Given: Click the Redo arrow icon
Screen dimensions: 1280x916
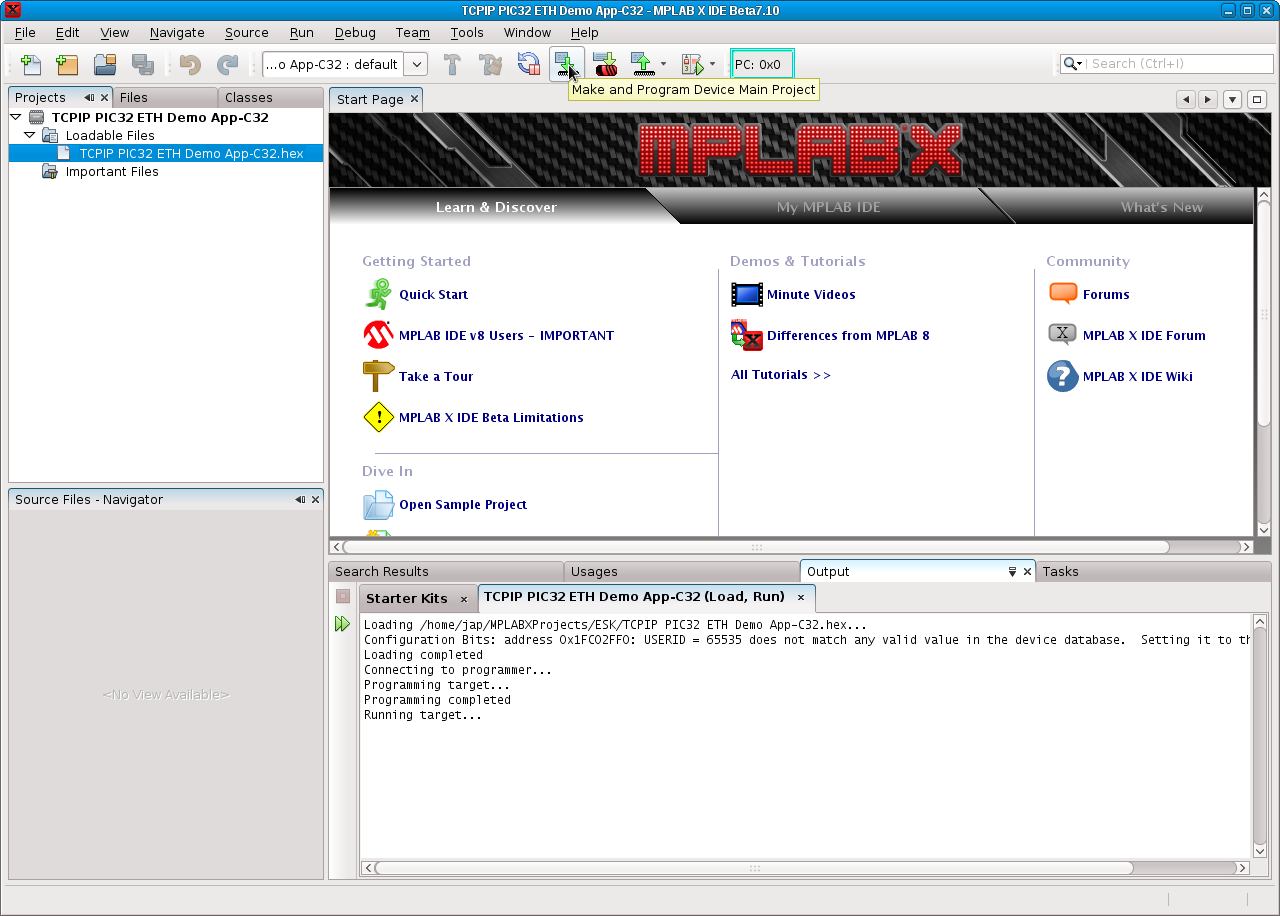Looking at the screenshot, I should pyautogui.click(x=228, y=64).
